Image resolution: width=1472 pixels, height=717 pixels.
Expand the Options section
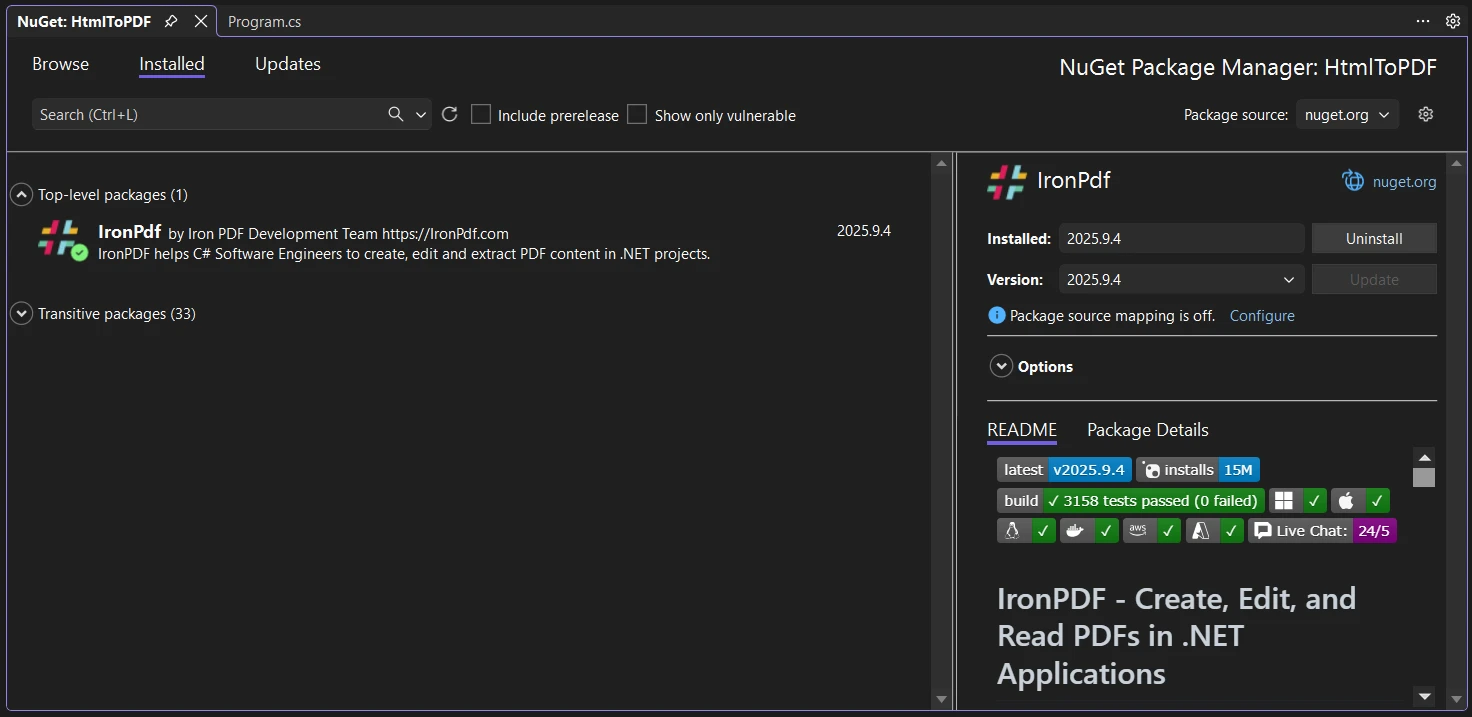click(x=1001, y=367)
